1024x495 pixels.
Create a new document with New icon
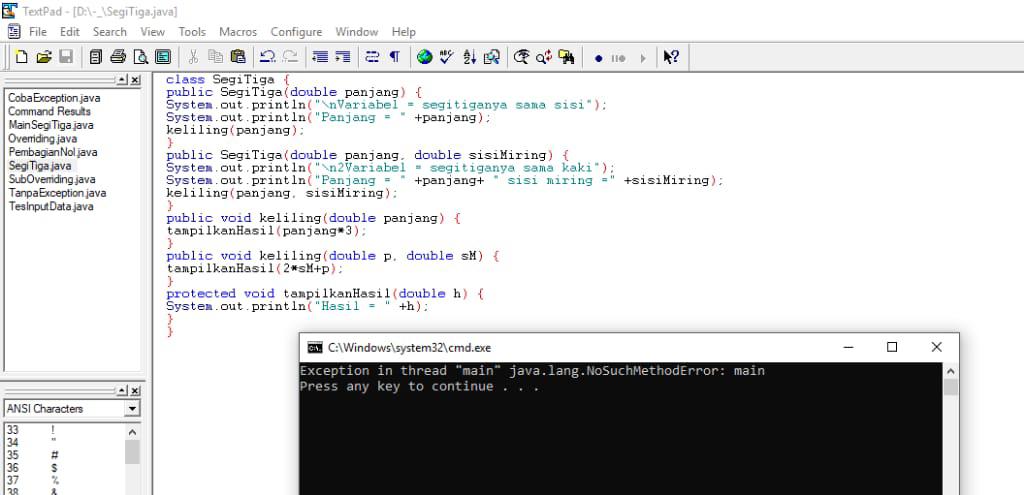(x=22, y=57)
